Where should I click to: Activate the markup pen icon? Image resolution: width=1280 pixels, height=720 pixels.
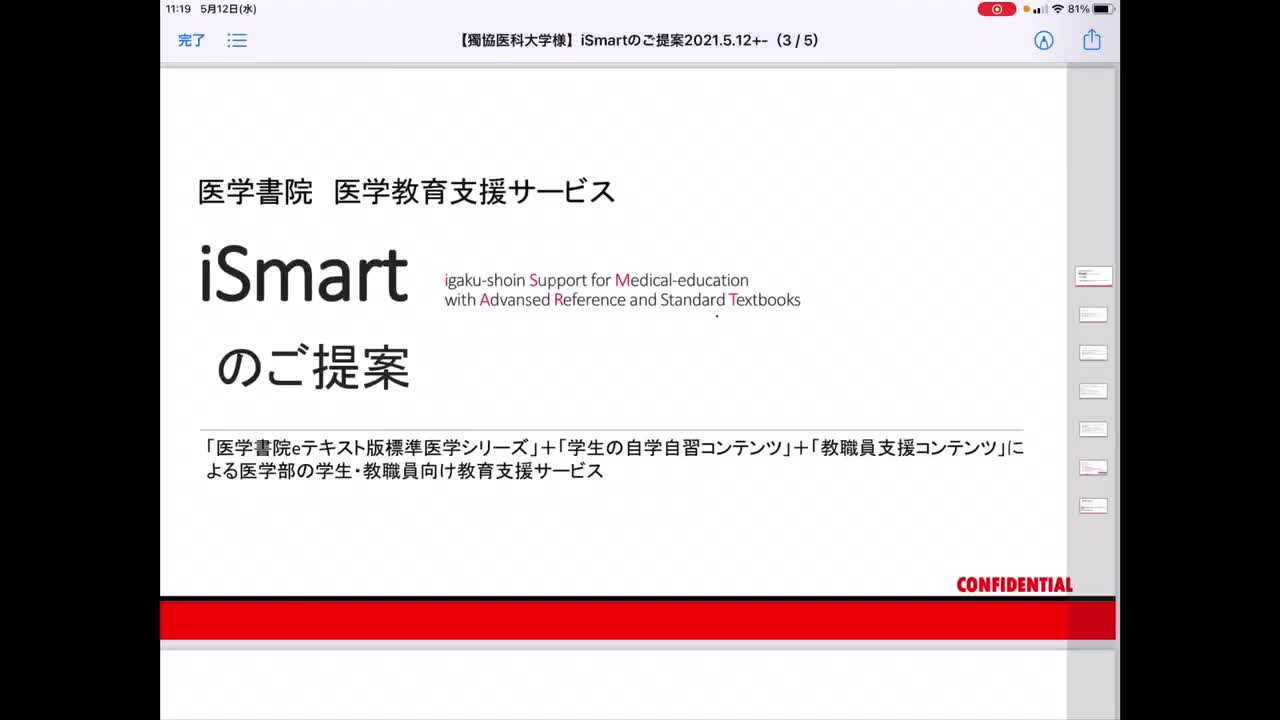coord(1044,41)
